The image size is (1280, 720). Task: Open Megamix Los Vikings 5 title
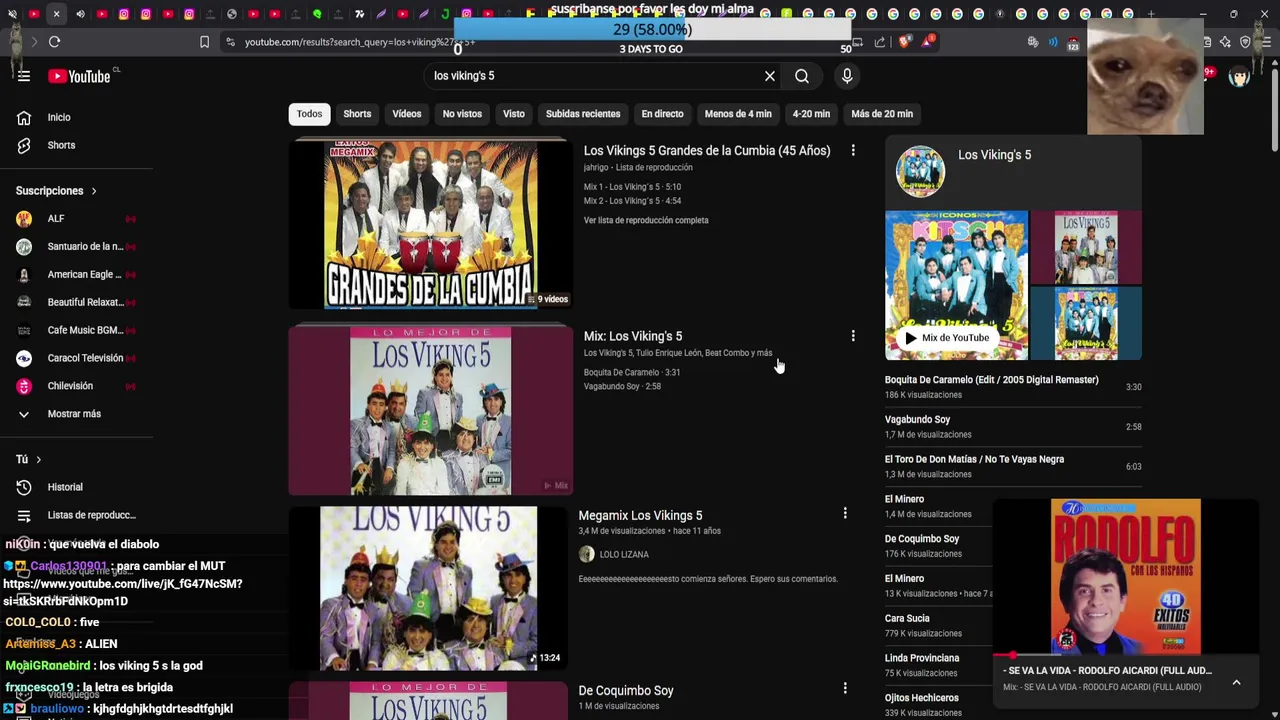point(640,515)
